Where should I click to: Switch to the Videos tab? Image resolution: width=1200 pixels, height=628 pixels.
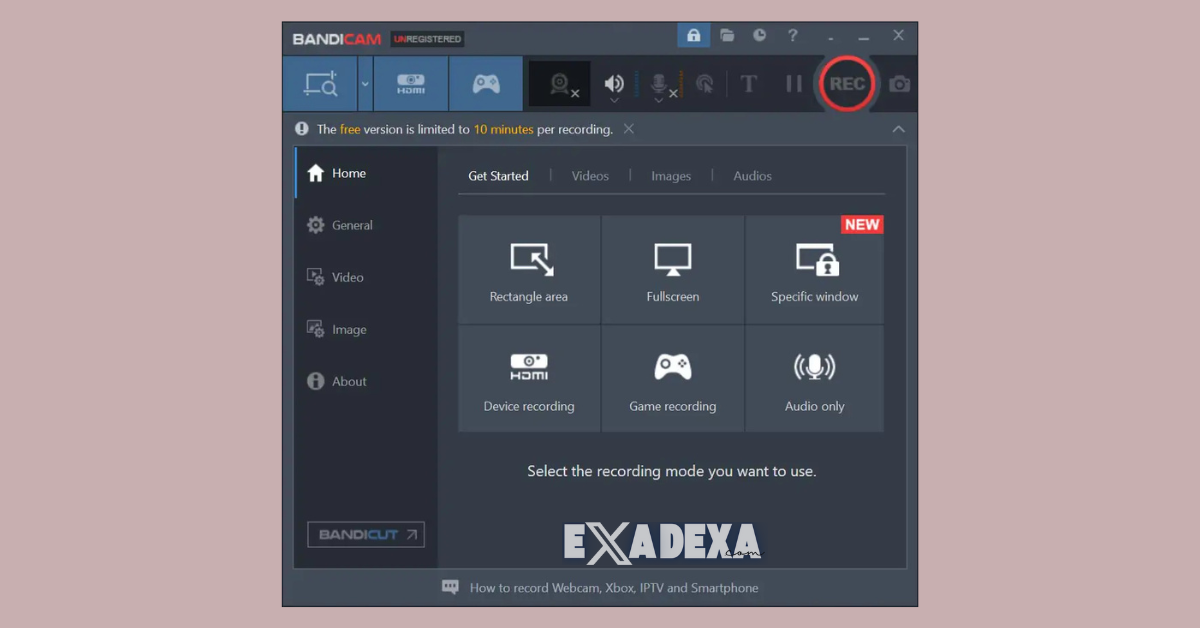coord(590,176)
